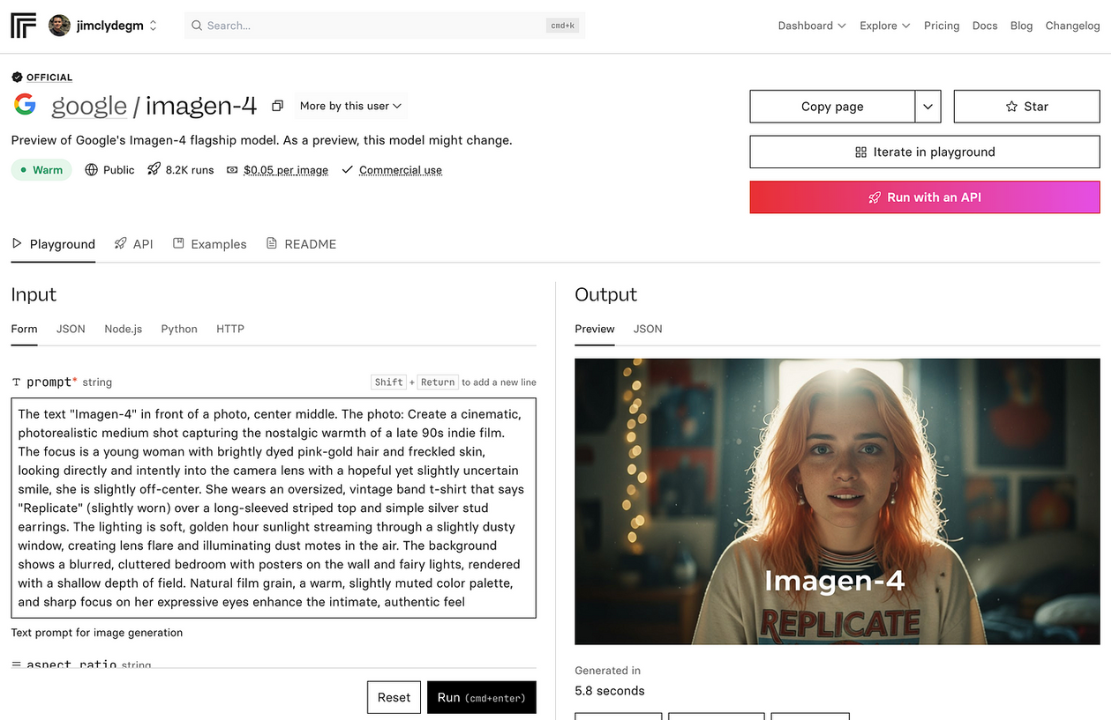Viewport: 1111px width, 720px height.
Task: Switch to the README tab
Action: click(301, 244)
